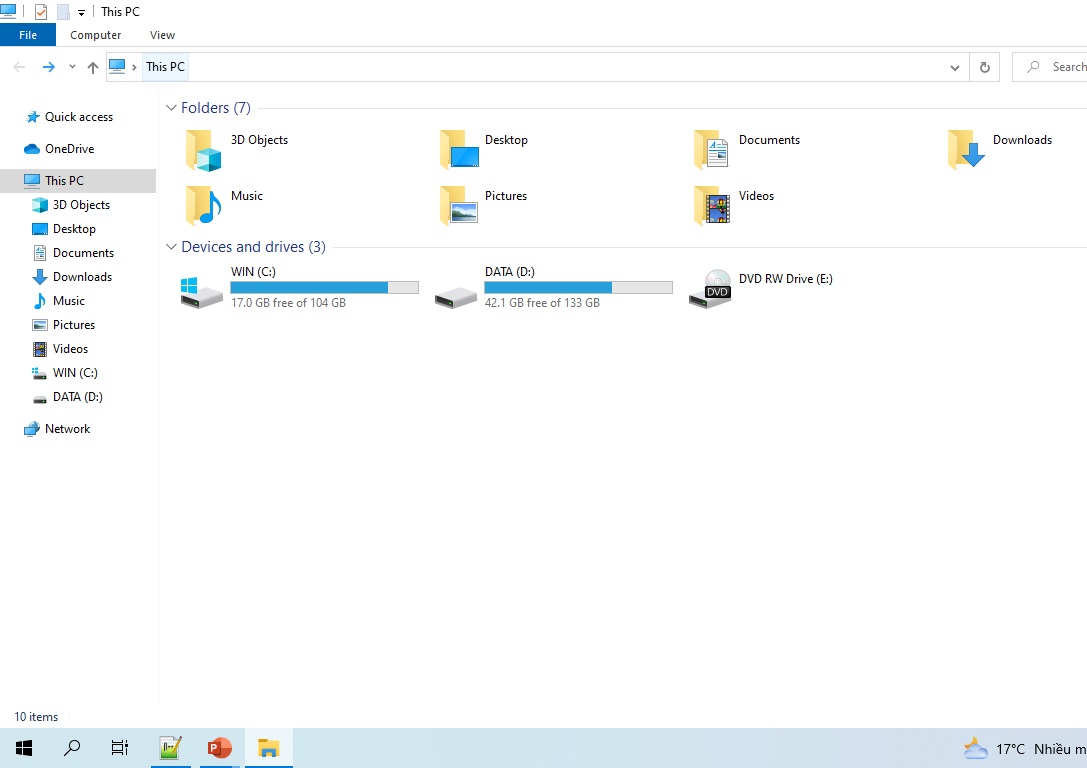This screenshot has width=1087, height=768.
Task: Open PowerPoint from the taskbar
Action: click(219, 748)
